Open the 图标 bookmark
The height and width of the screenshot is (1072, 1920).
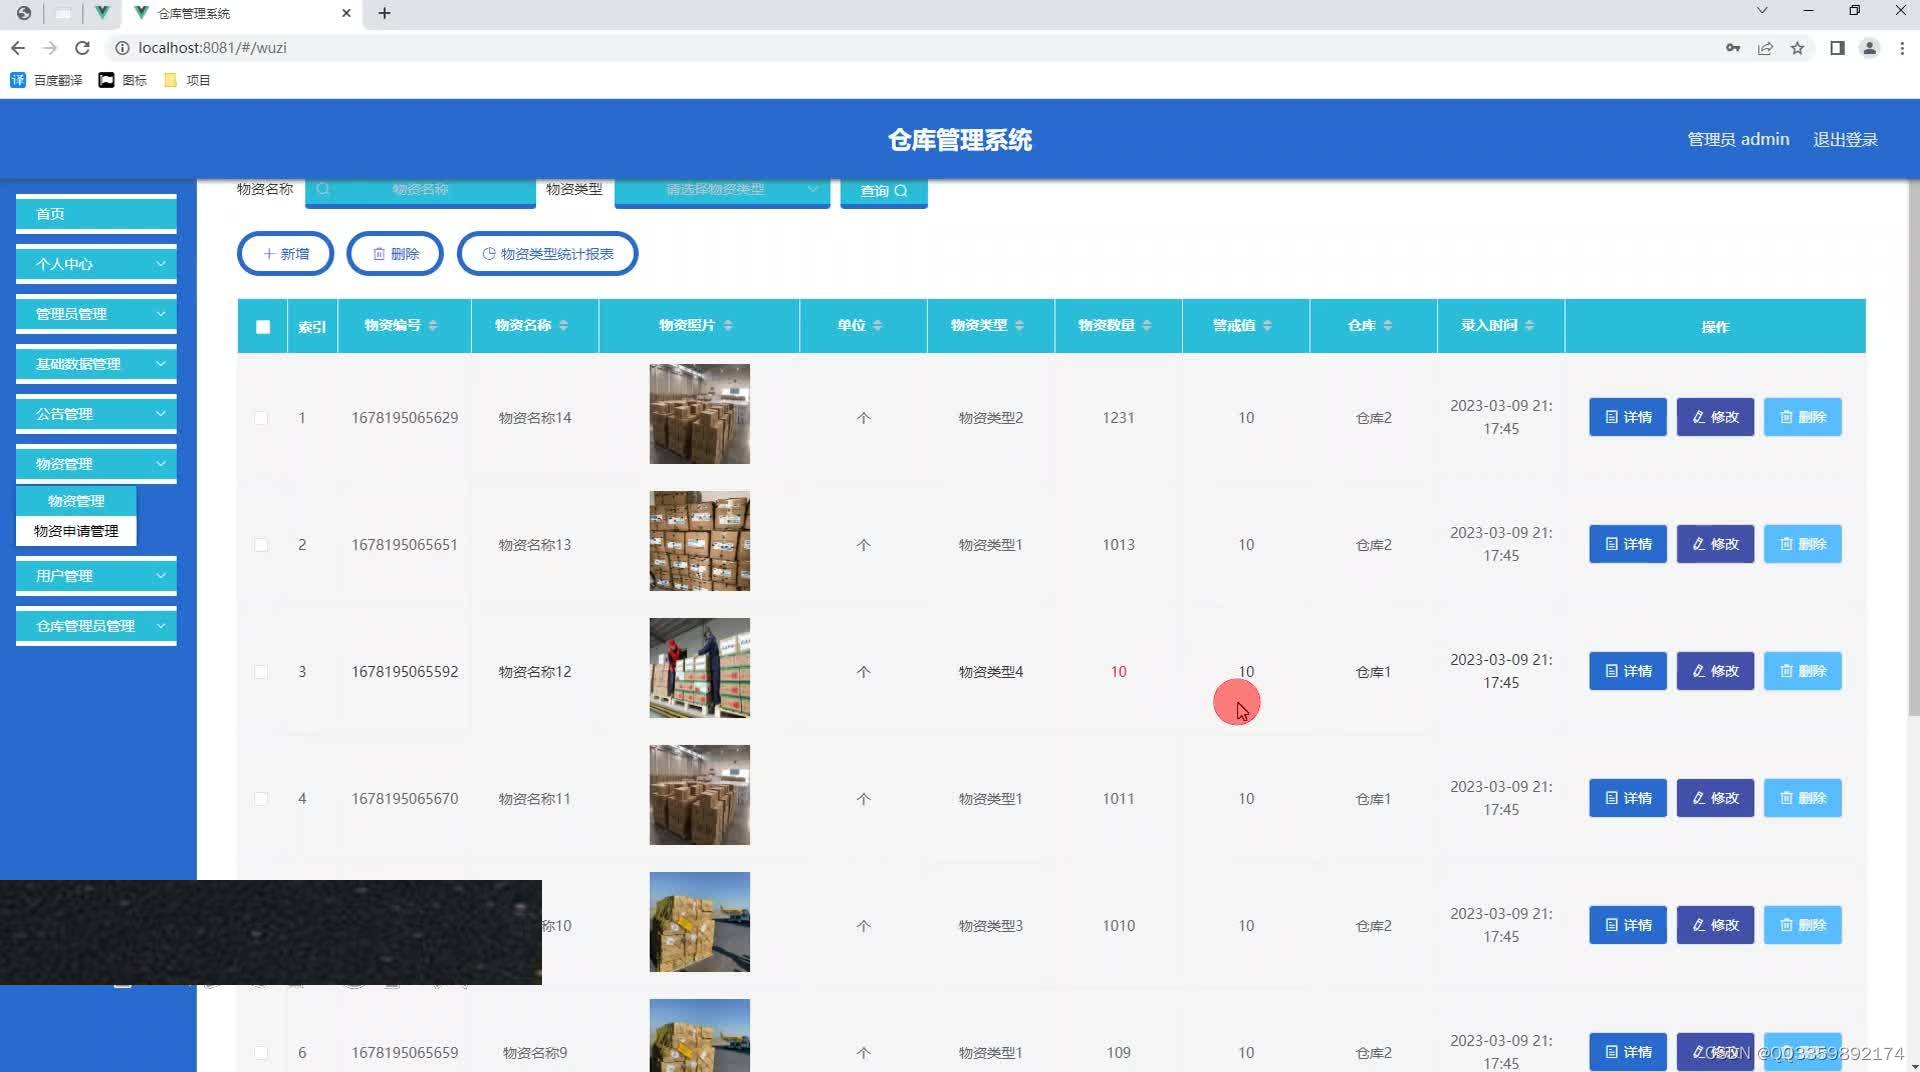point(123,80)
